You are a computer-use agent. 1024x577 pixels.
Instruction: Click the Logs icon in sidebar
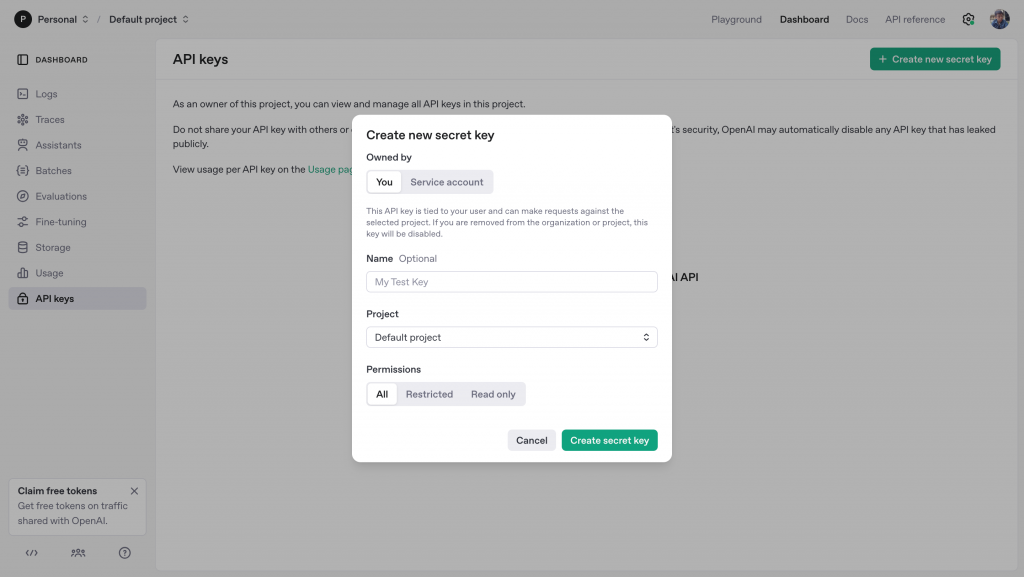(22, 94)
